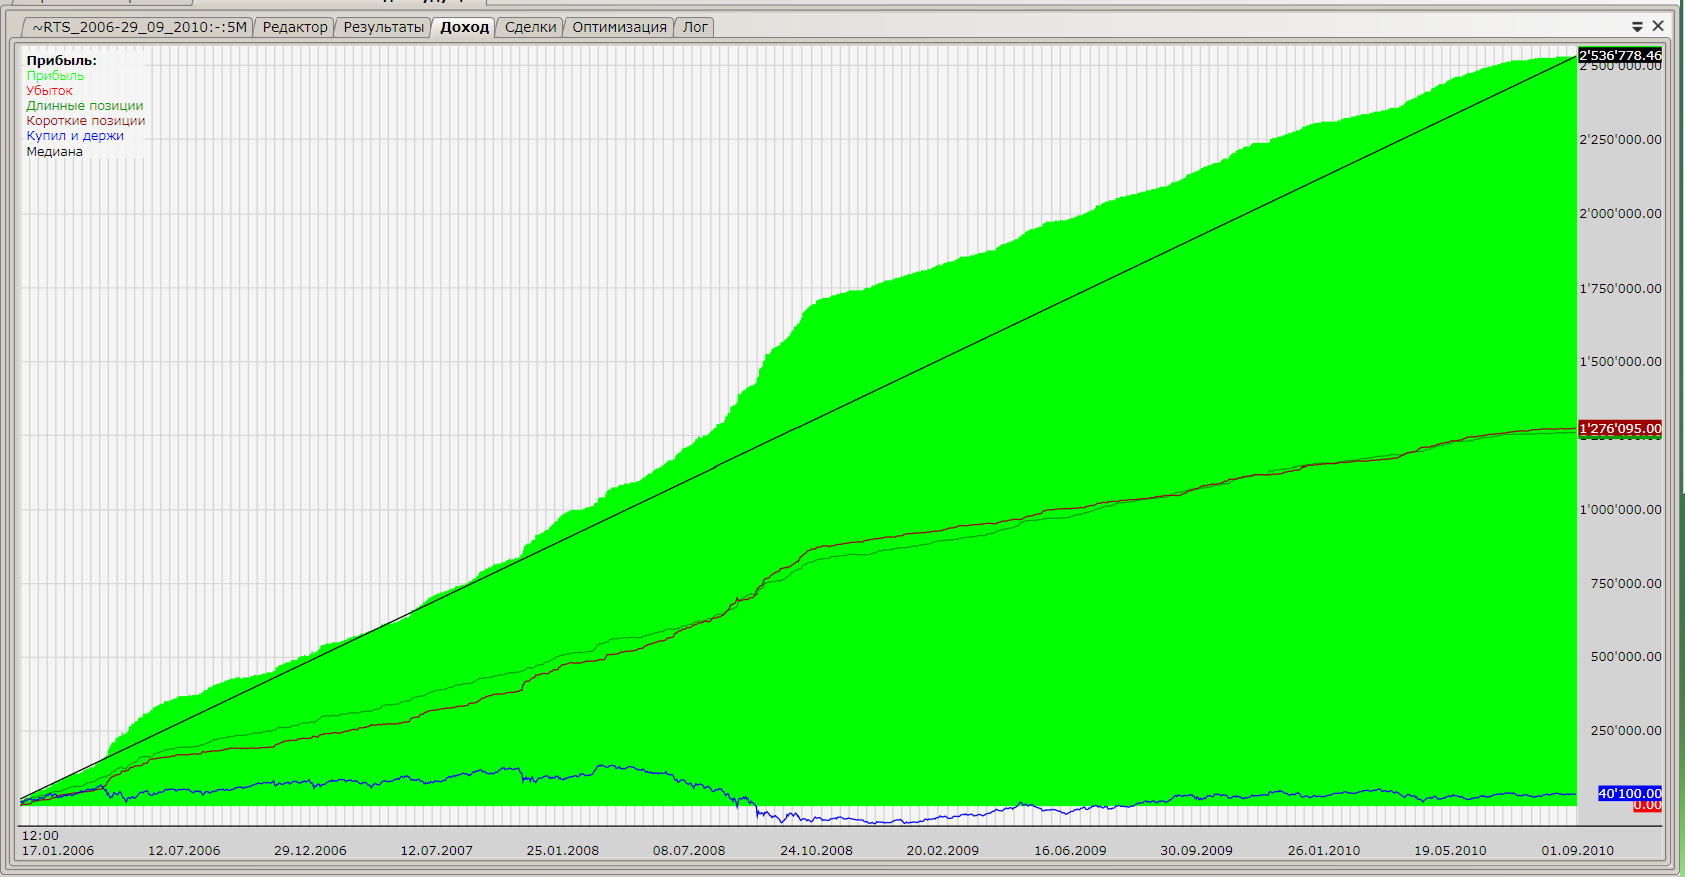
Task: Open the tab list dropdown arrow
Action: [x=1637, y=26]
